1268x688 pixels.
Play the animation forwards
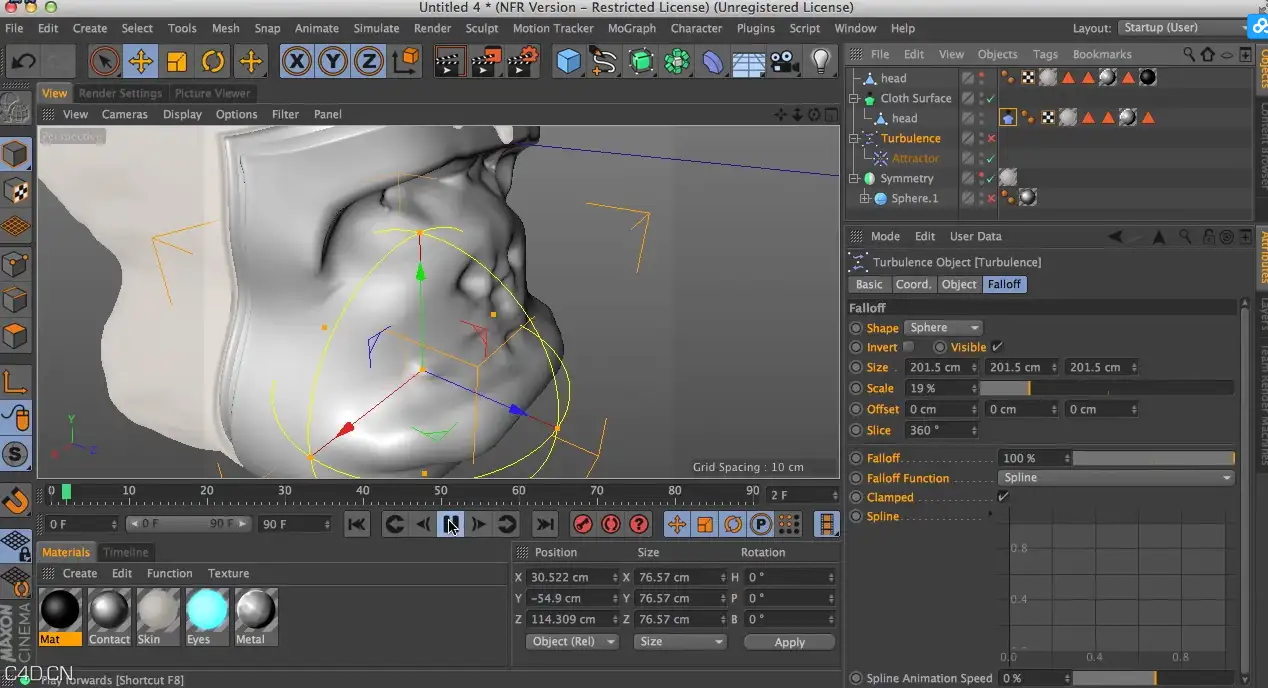point(450,524)
